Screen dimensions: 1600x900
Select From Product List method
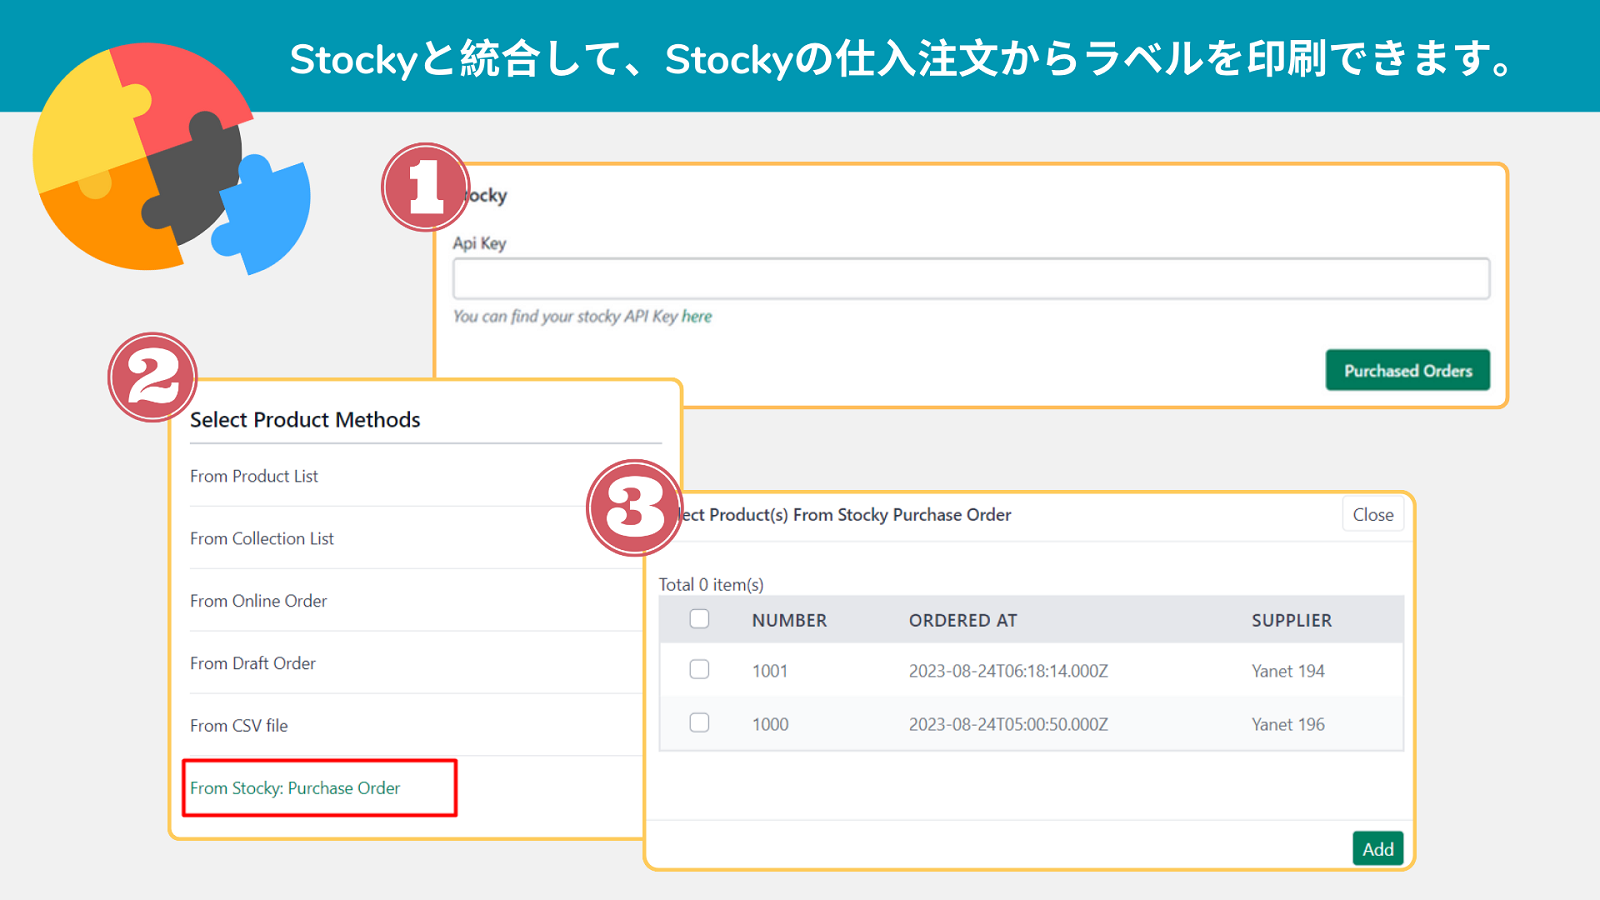(254, 476)
